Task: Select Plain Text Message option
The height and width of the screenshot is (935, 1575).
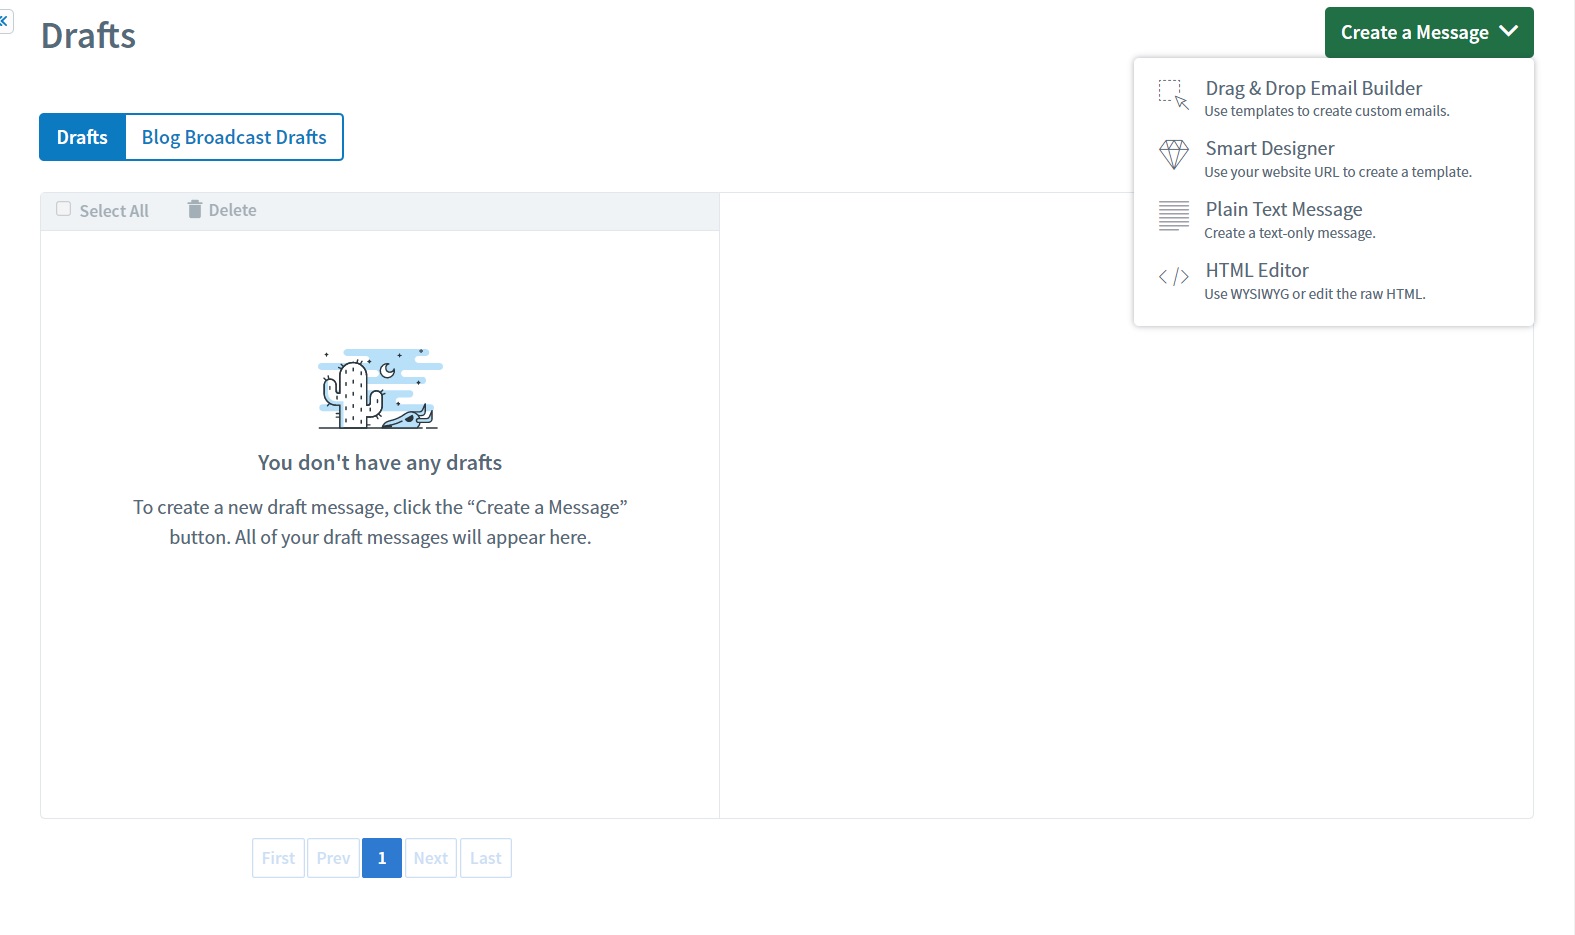Action: pos(1283,210)
